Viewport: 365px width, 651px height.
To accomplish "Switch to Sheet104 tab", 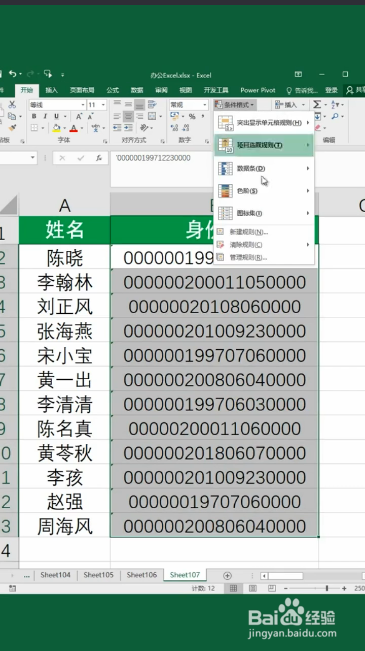I will click(x=55, y=575).
